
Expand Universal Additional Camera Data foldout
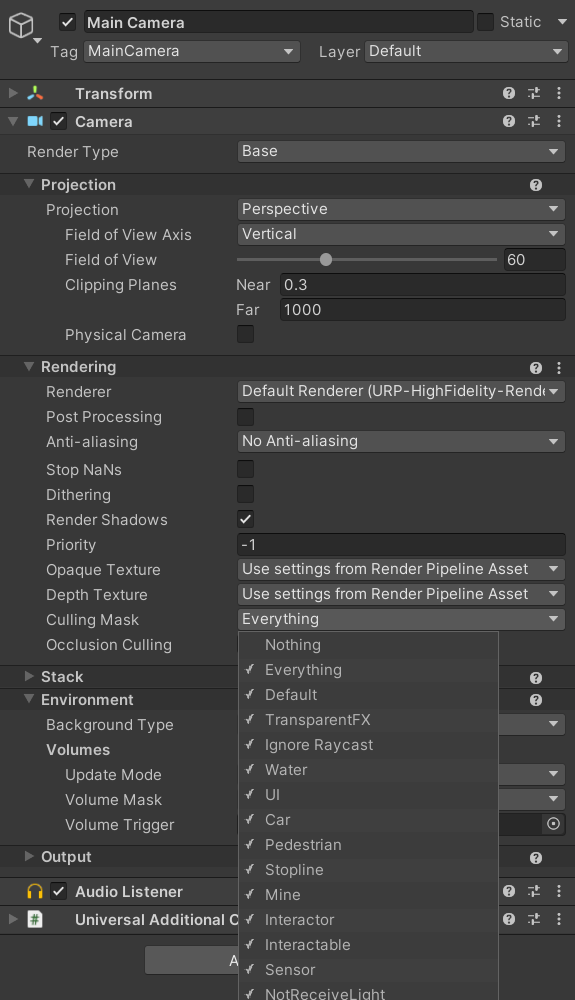coord(13,919)
